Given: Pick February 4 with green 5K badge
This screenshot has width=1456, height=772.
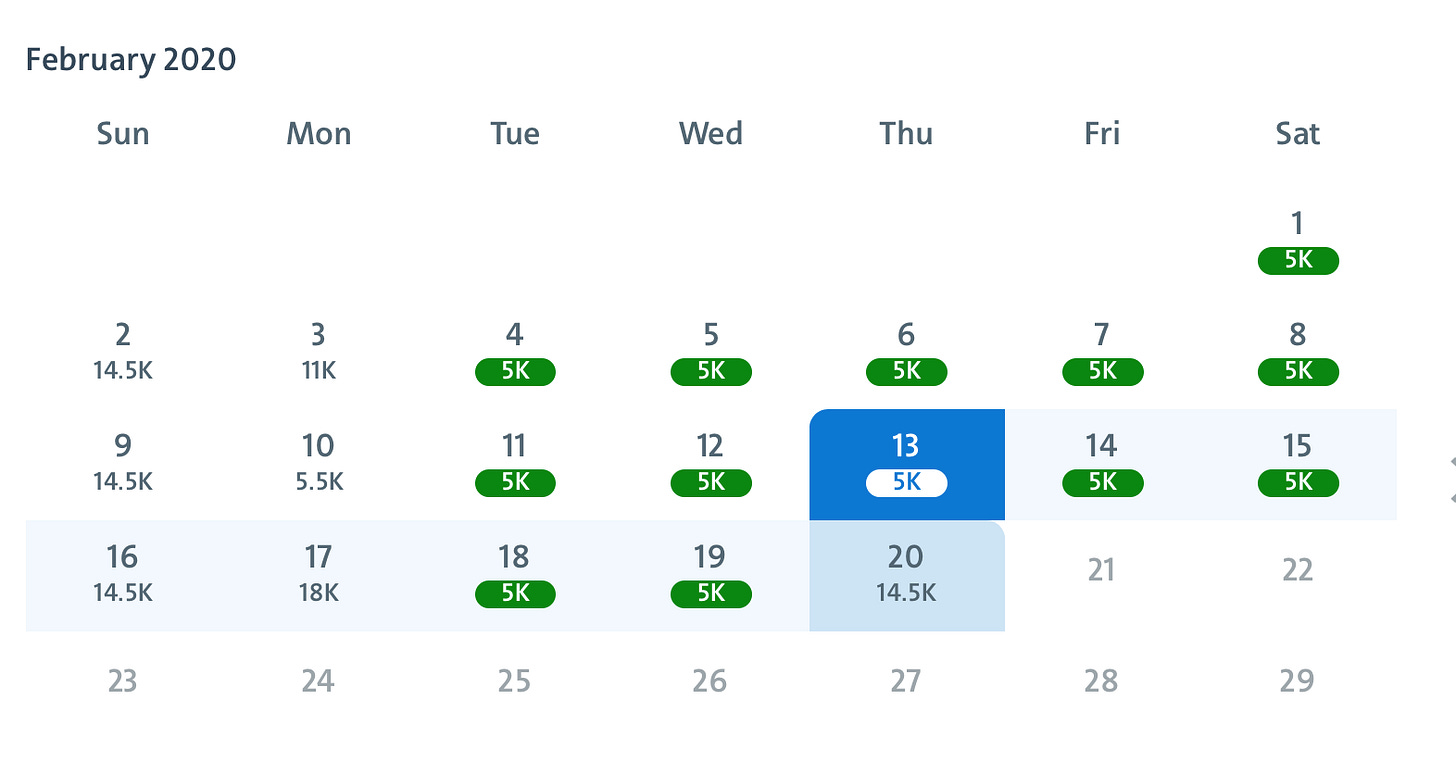Looking at the screenshot, I should [x=514, y=354].
